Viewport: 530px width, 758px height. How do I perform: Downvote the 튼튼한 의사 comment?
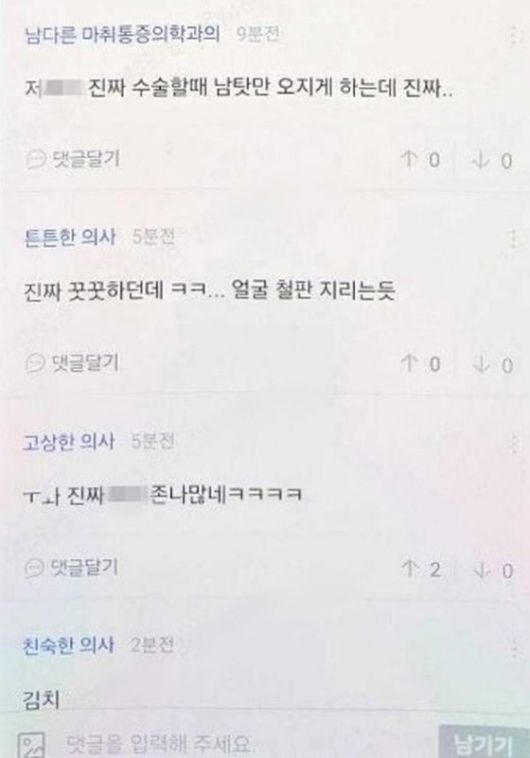(492, 365)
